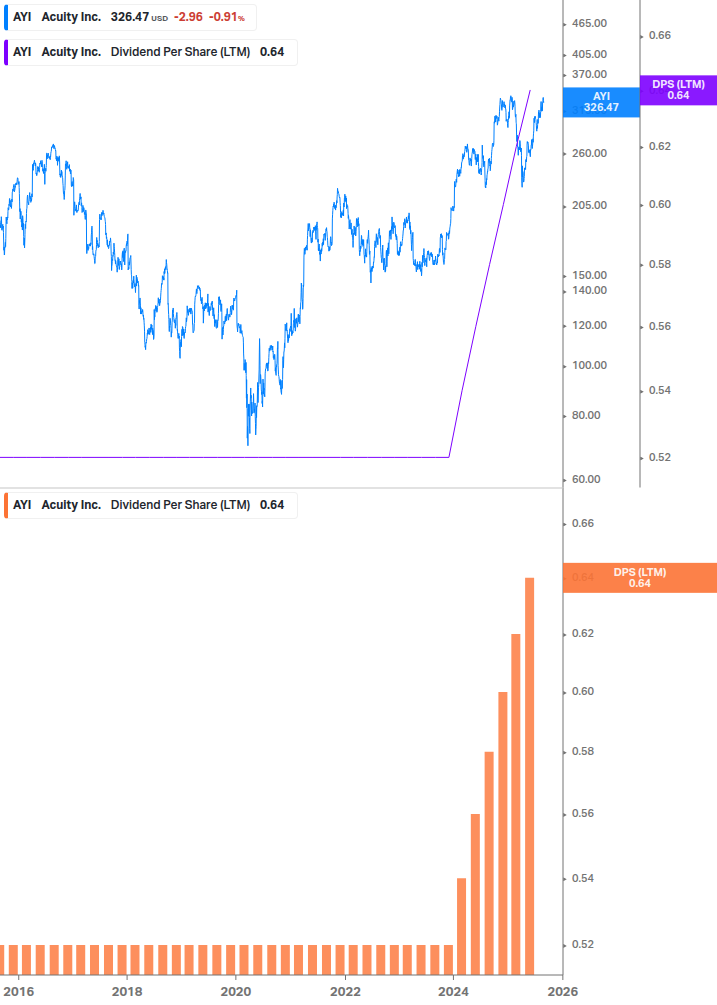Click the orange bar reaching 0.60
717x1005 pixels.
[503, 833]
